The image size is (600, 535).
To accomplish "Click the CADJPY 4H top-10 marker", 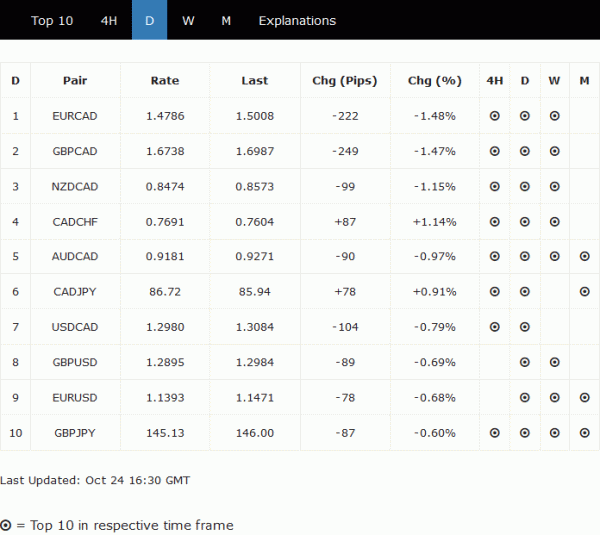I will (x=495, y=292).
